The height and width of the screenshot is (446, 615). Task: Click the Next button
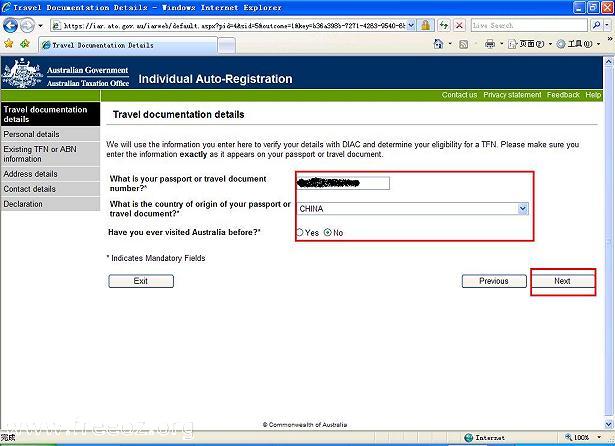(x=562, y=281)
